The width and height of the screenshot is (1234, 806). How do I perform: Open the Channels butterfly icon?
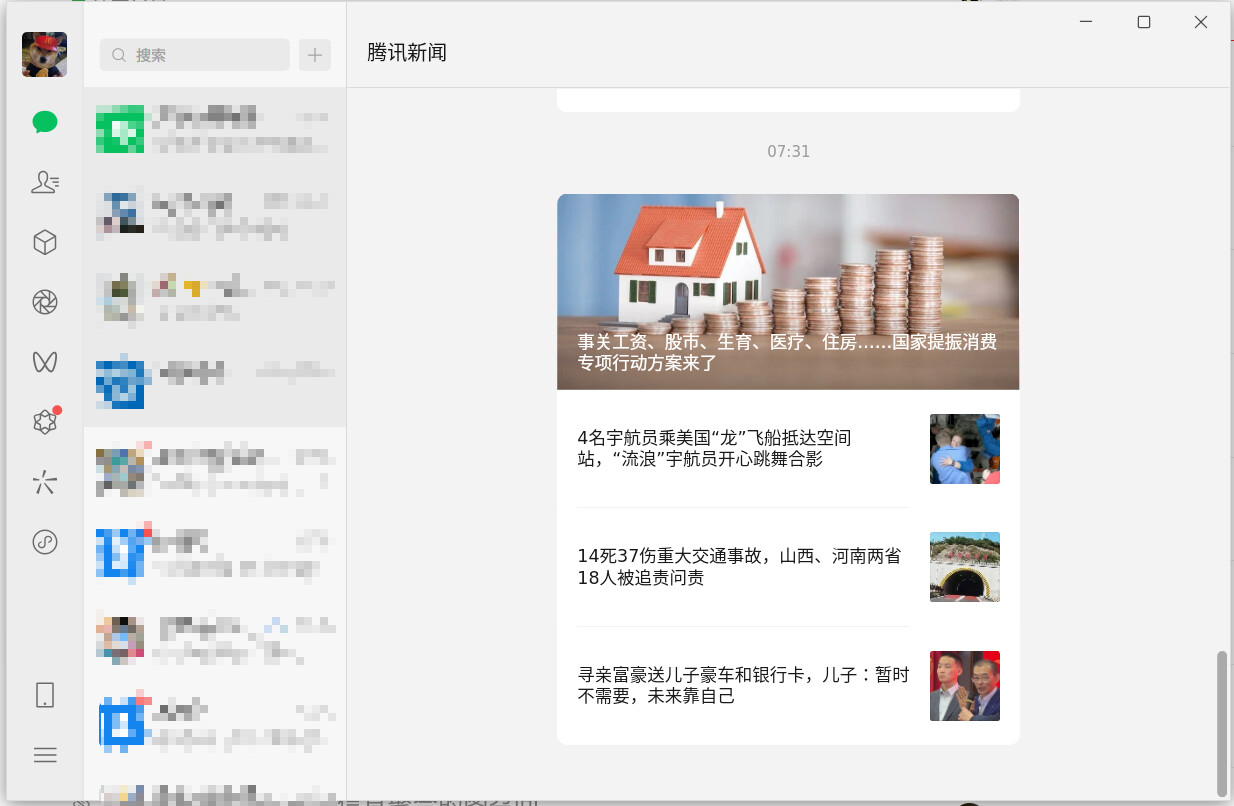45,362
